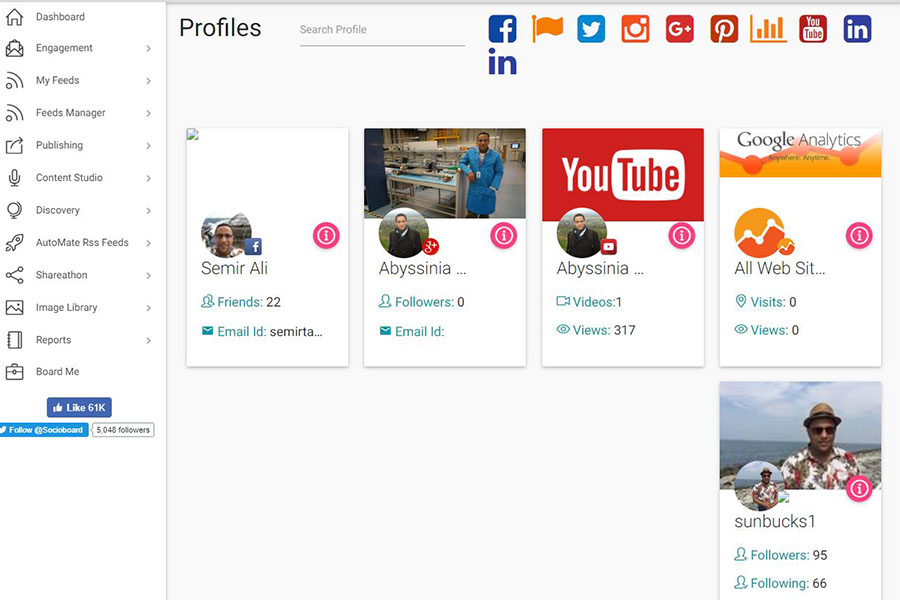
Task: Click the My Feeds RSS icon
Action: pyautogui.click(x=14, y=80)
